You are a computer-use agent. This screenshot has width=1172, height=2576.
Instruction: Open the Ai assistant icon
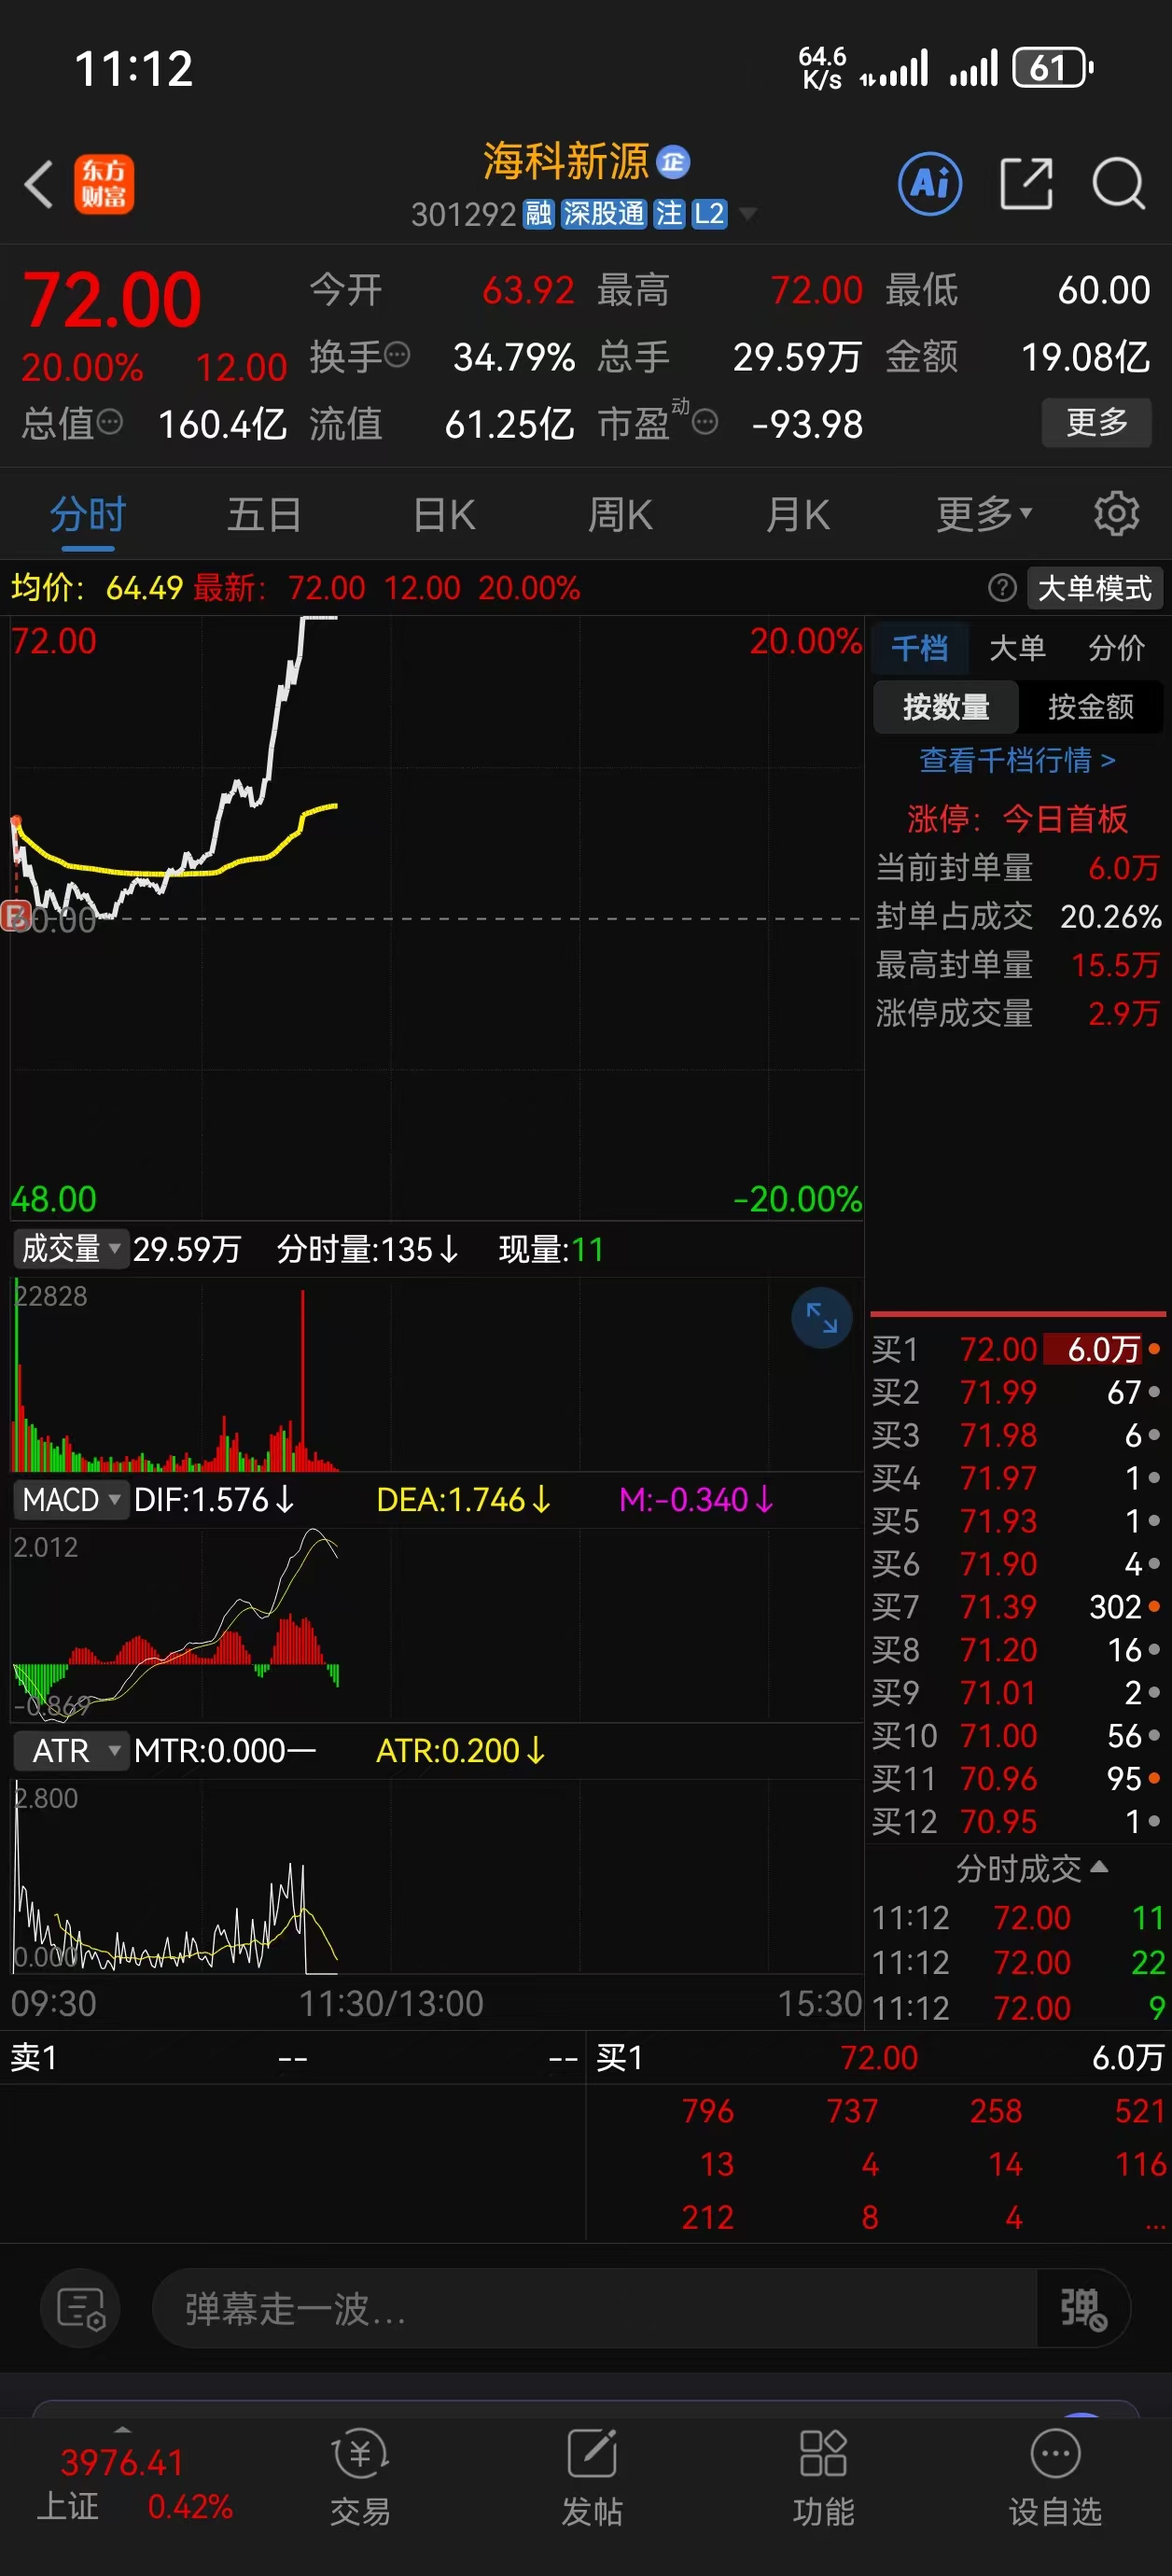point(930,184)
